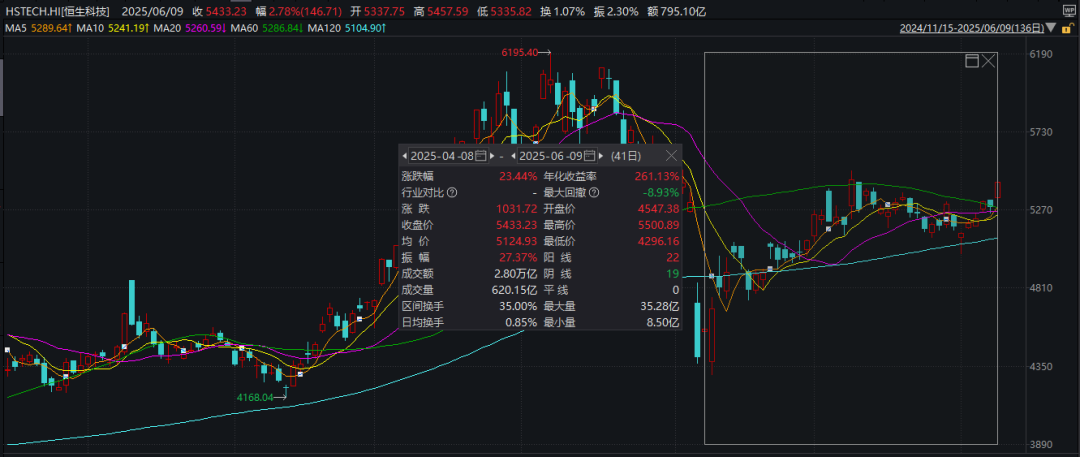Click the help icon beside 行业对比
This screenshot has width=1080, height=457.
point(452,192)
